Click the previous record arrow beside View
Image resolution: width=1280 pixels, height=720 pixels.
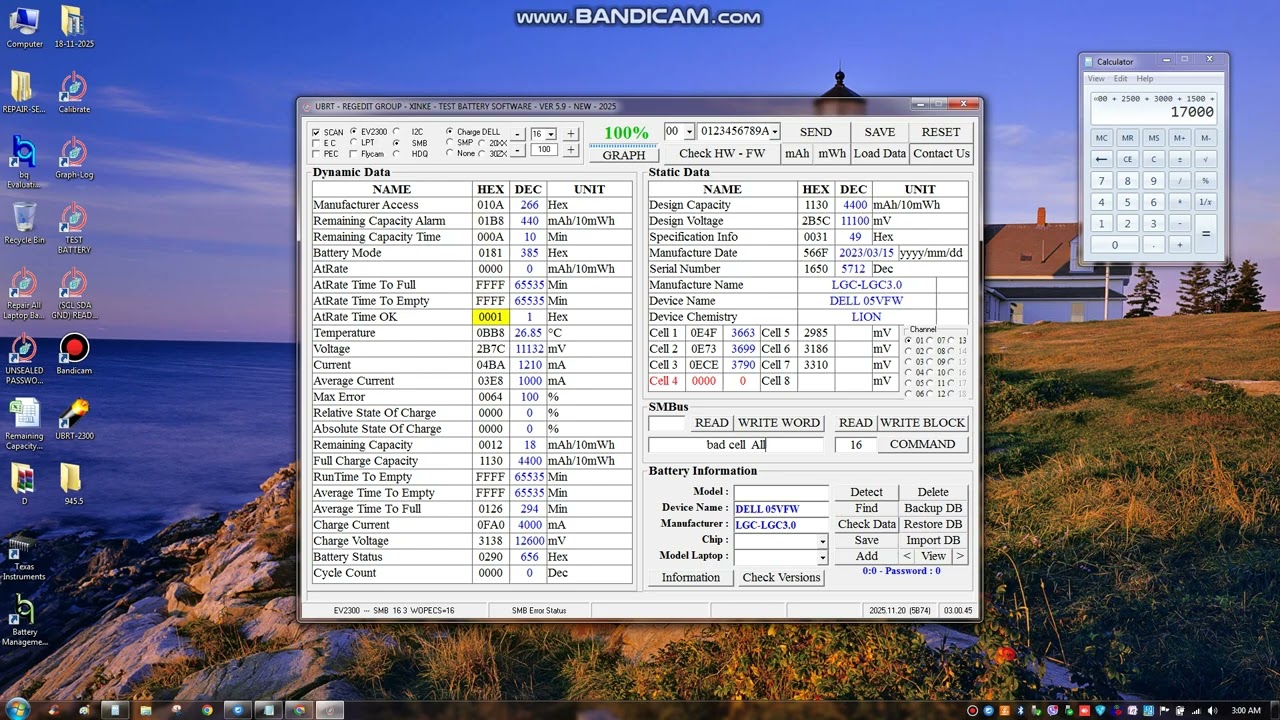click(907, 556)
